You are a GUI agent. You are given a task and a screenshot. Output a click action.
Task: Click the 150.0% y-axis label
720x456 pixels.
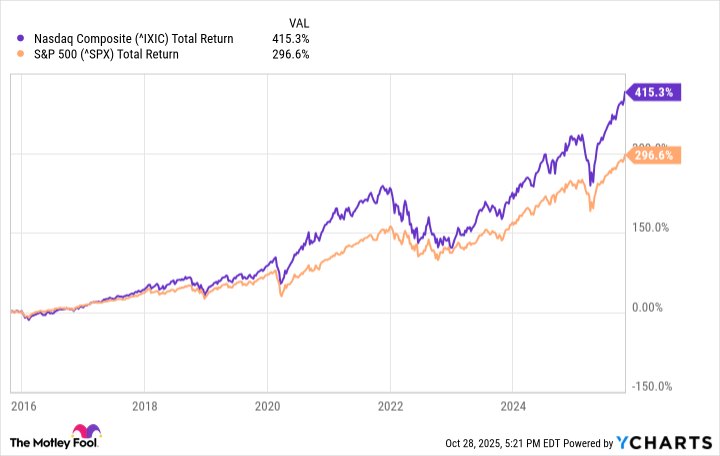650,228
